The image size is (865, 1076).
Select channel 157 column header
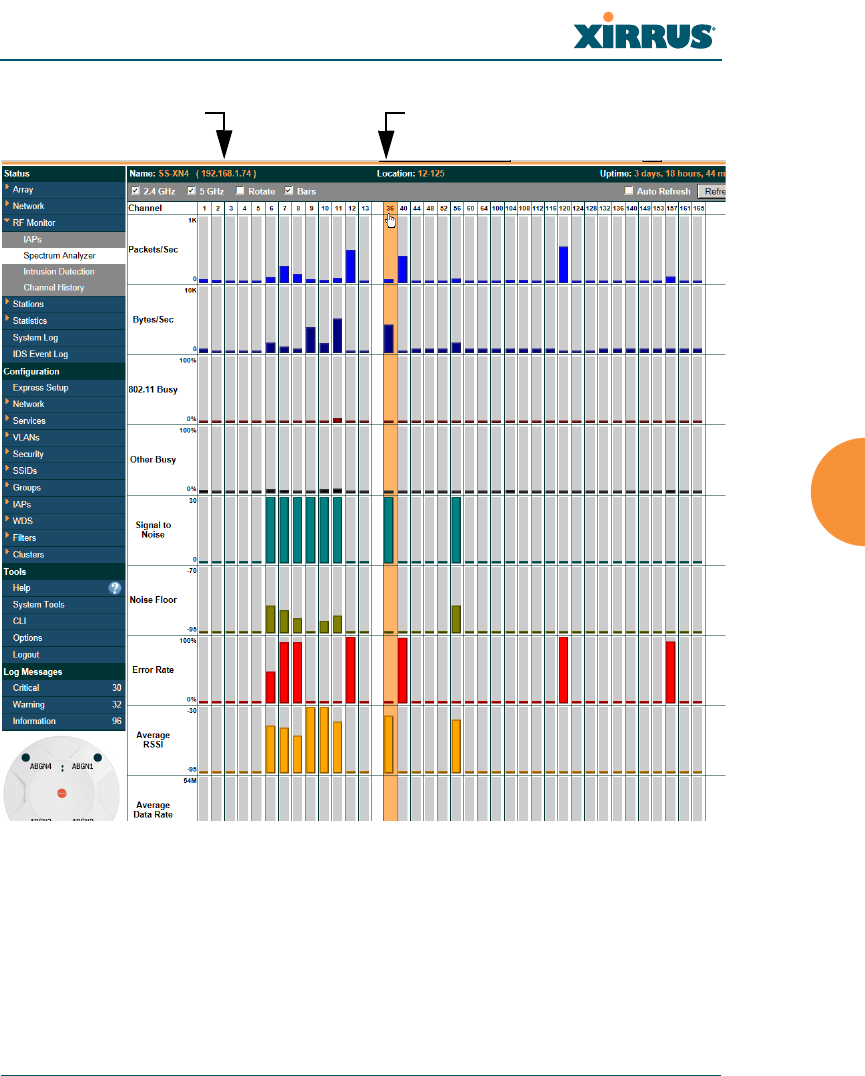click(x=672, y=208)
